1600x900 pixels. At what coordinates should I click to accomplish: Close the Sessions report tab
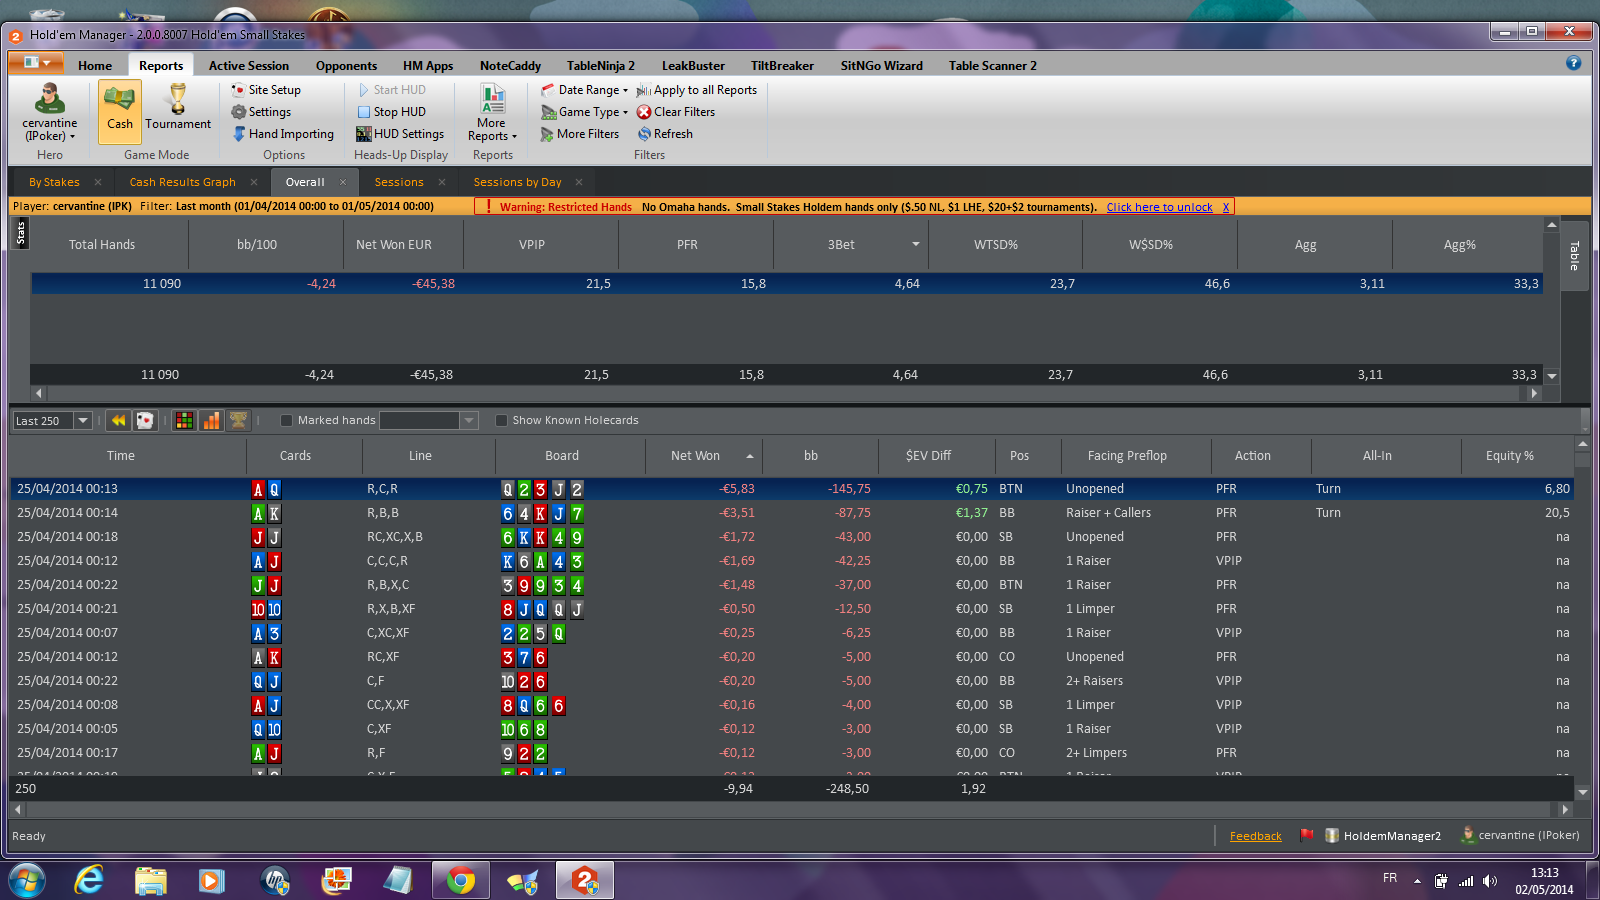click(x=442, y=182)
